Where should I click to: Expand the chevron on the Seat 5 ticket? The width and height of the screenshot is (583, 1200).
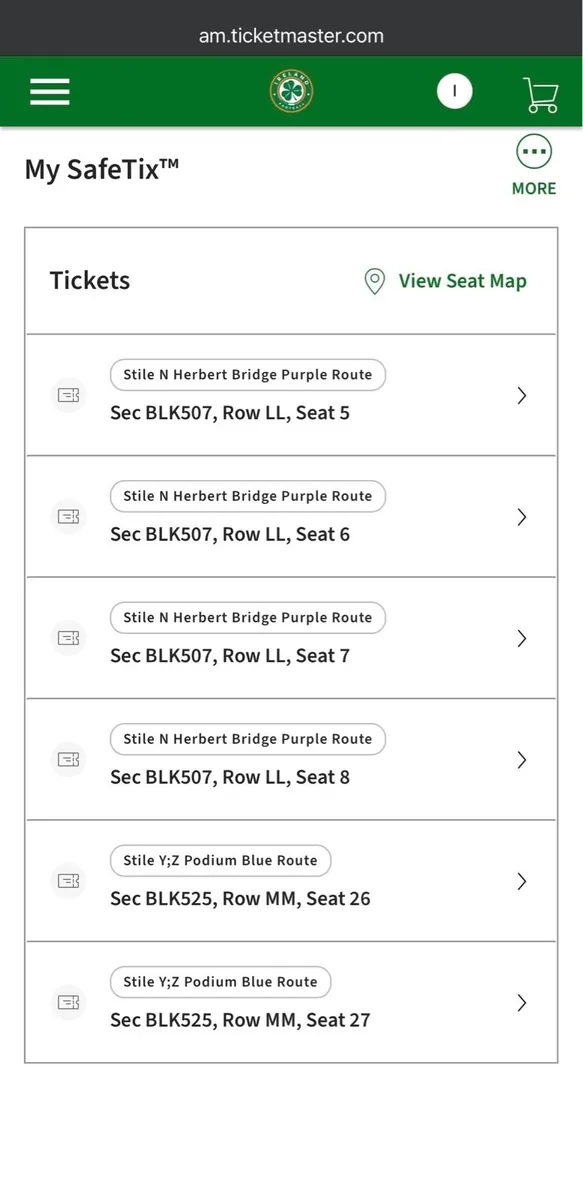click(521, 395)
